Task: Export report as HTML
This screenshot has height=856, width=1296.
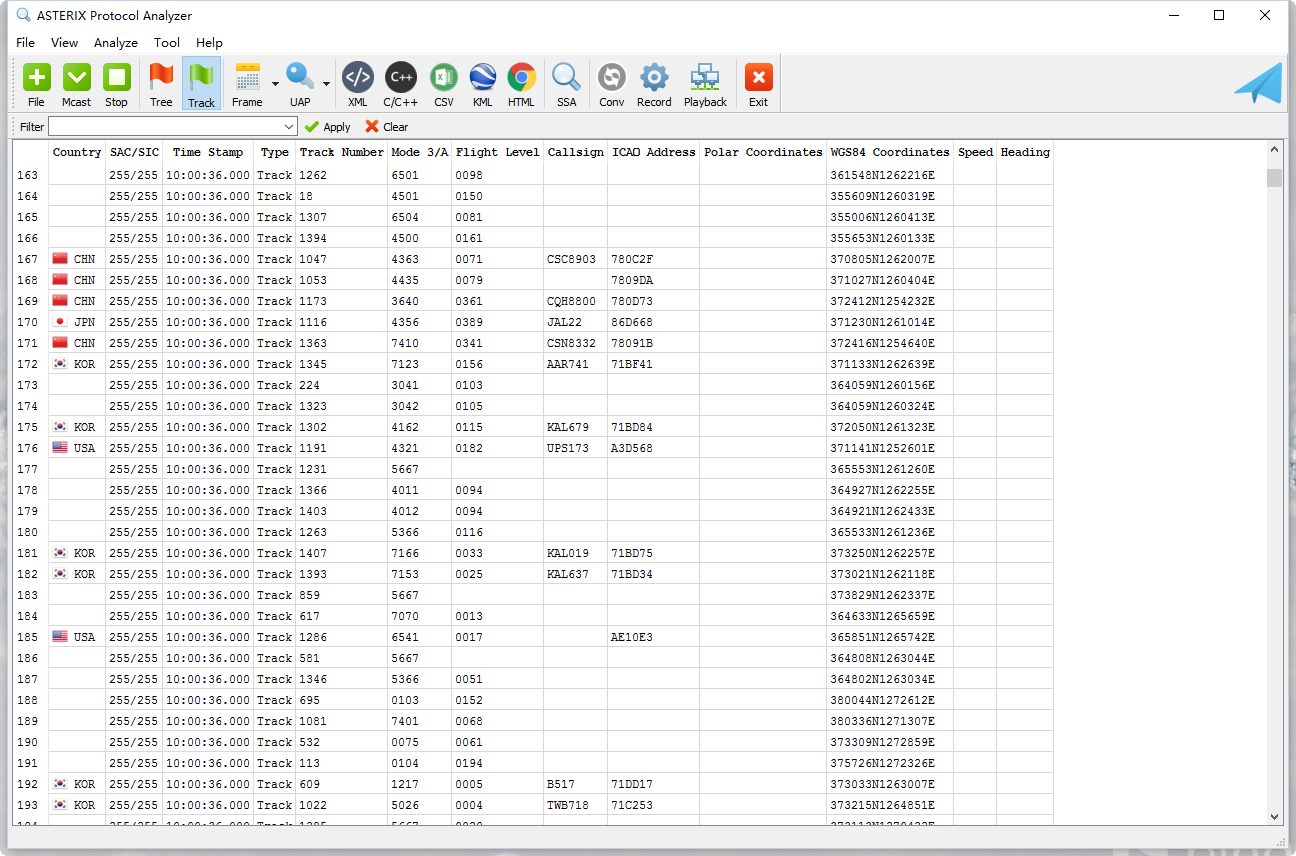Action: 521,84
